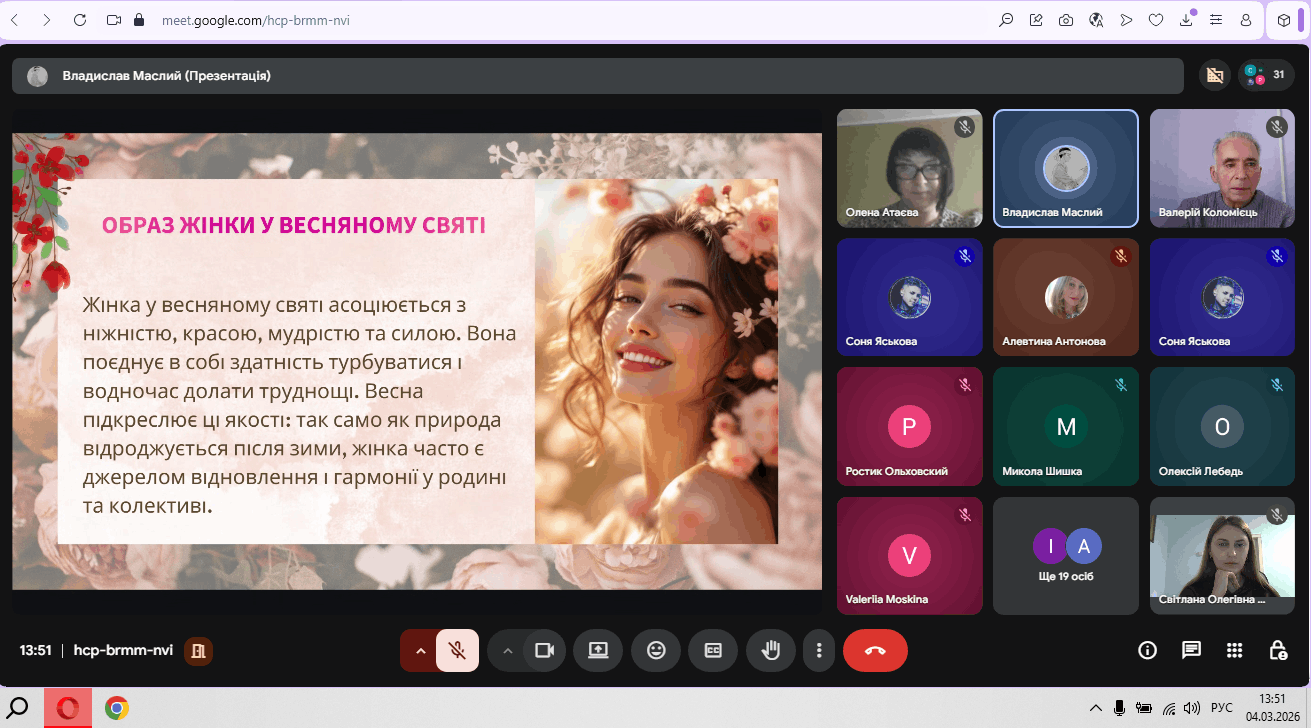Viewport: 1311px width, 728px height.
Task: Open meeting details info icon
Action: pyautogui.click(x=1147, y=650)
